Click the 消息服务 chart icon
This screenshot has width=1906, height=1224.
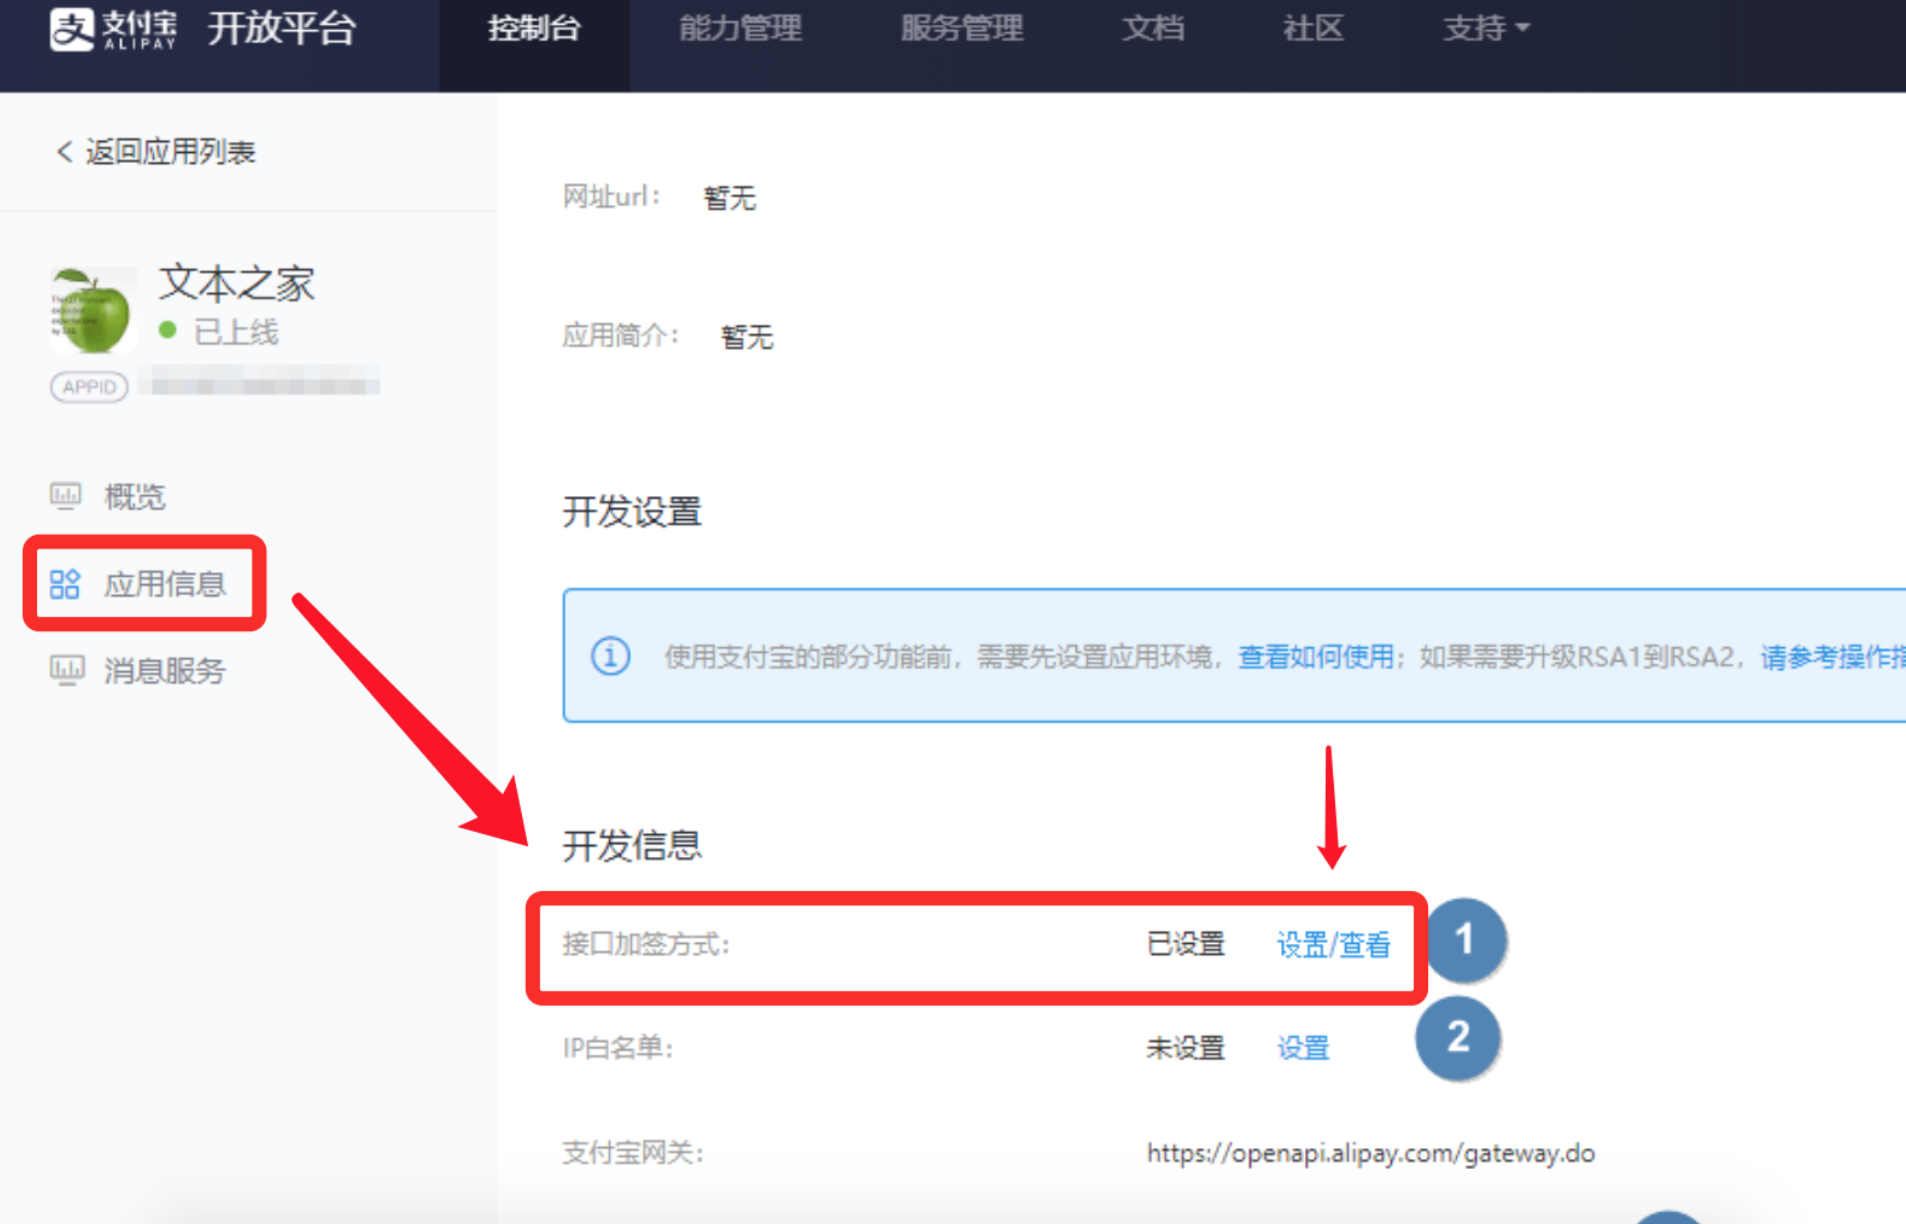point(67,670)
